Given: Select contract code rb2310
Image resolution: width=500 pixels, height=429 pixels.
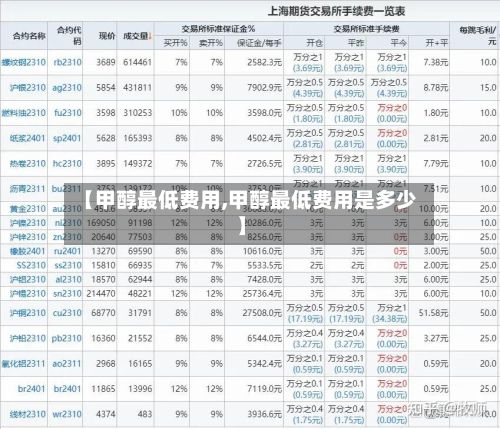Looking at the screenshot, I should (67, 62).
